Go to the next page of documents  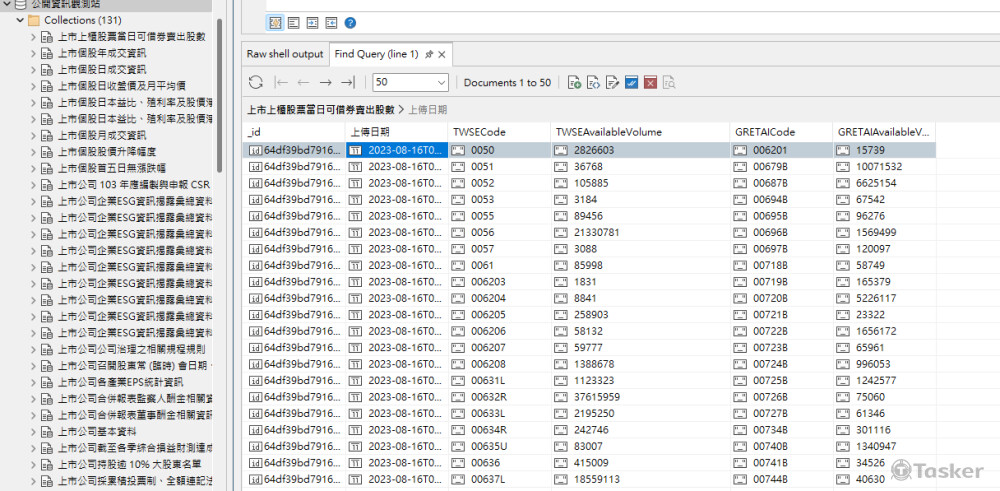(325, 83)
